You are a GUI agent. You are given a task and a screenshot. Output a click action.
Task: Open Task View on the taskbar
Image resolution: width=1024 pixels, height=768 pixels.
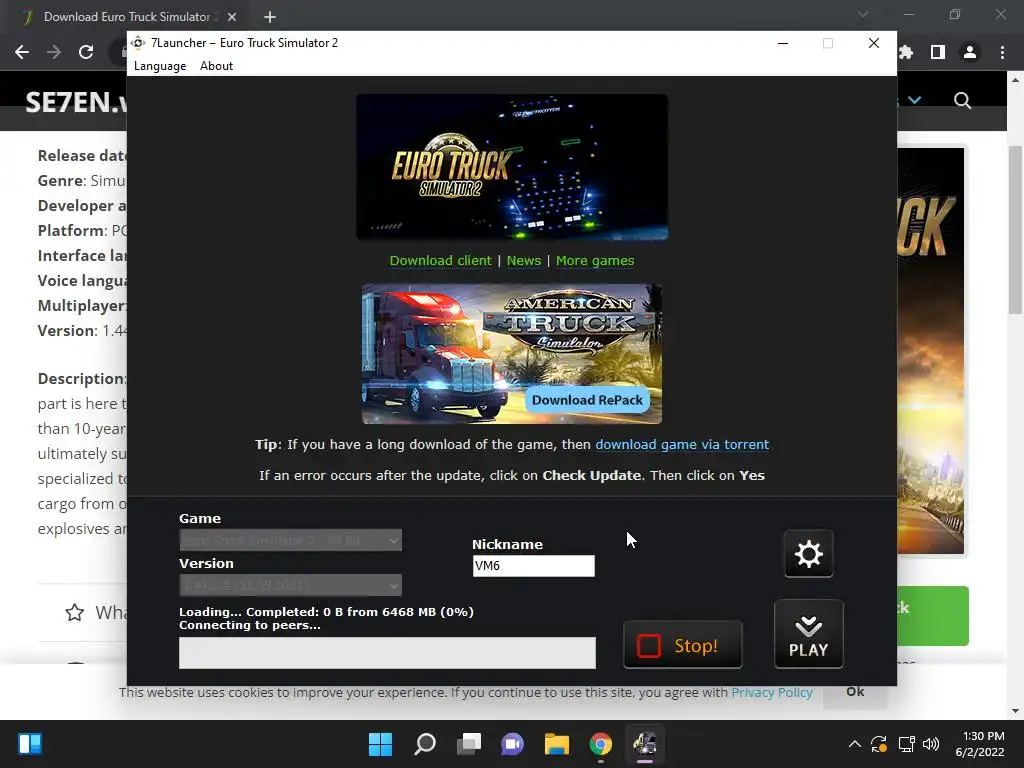click(469, 744)
